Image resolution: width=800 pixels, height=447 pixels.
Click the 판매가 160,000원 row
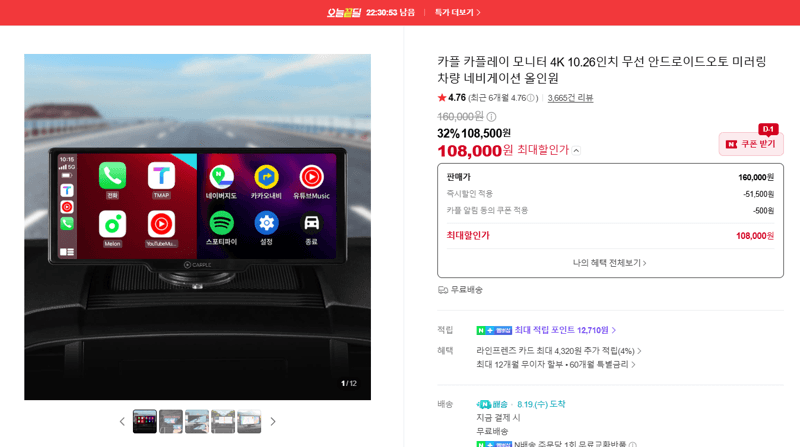tap(610, 177)
